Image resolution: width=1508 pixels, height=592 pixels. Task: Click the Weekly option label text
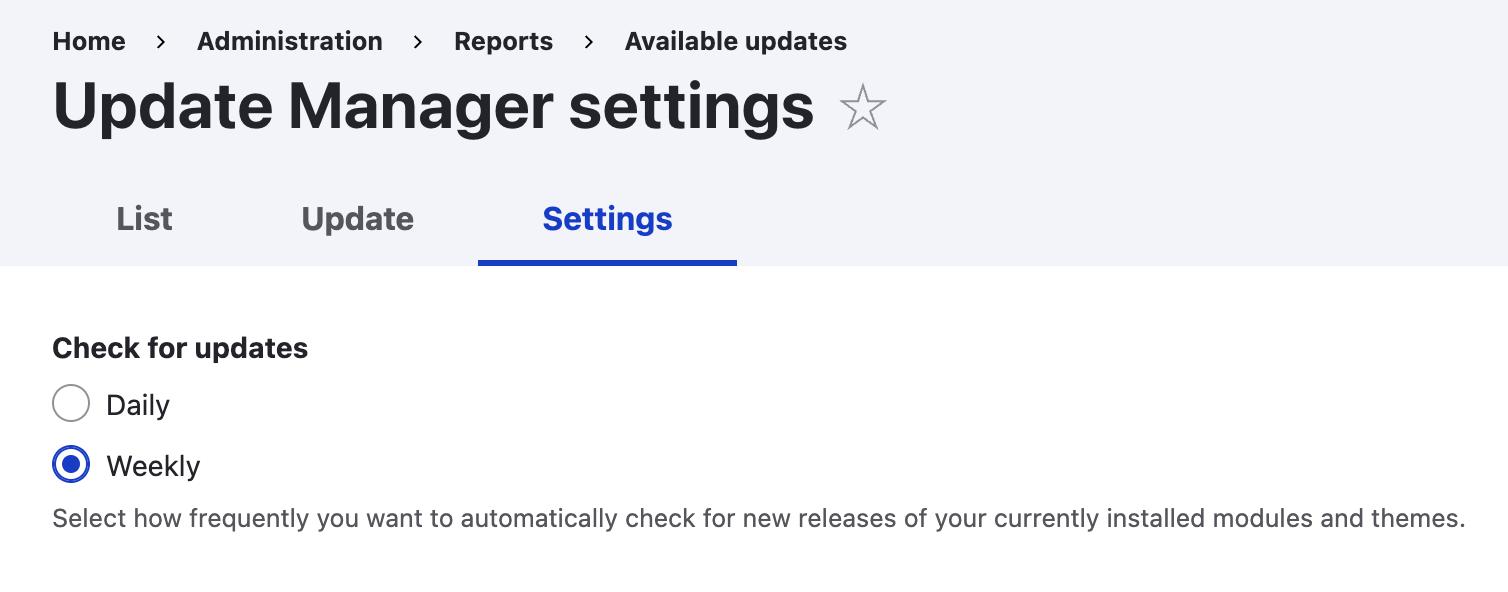pos(153,465)
